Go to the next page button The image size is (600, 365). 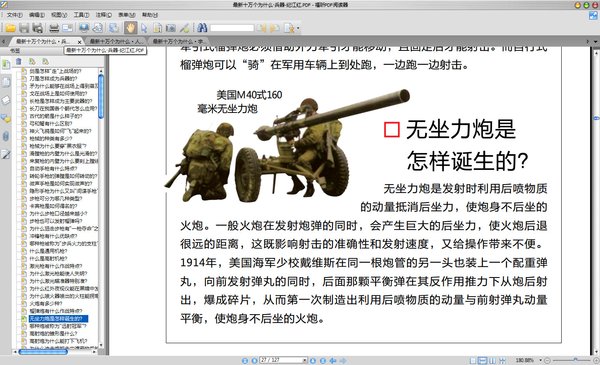(313, 360)
